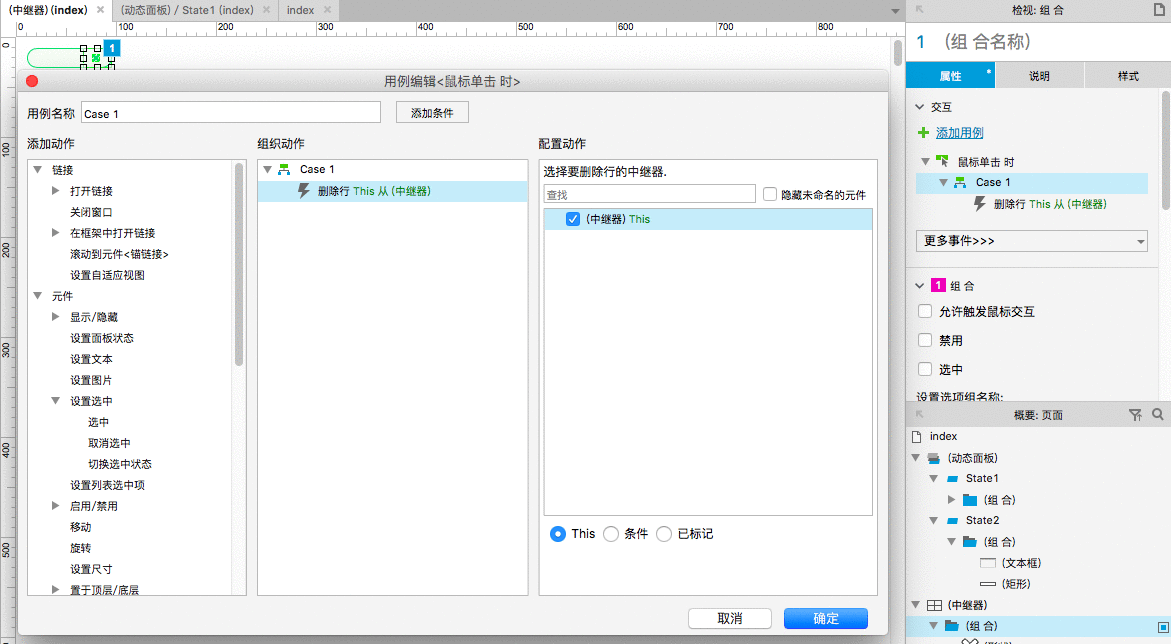This screenshot has width=1171, height=644.
Task: Enable the 允许触发鼠标交互 checkbox
Action: (925, 312)
